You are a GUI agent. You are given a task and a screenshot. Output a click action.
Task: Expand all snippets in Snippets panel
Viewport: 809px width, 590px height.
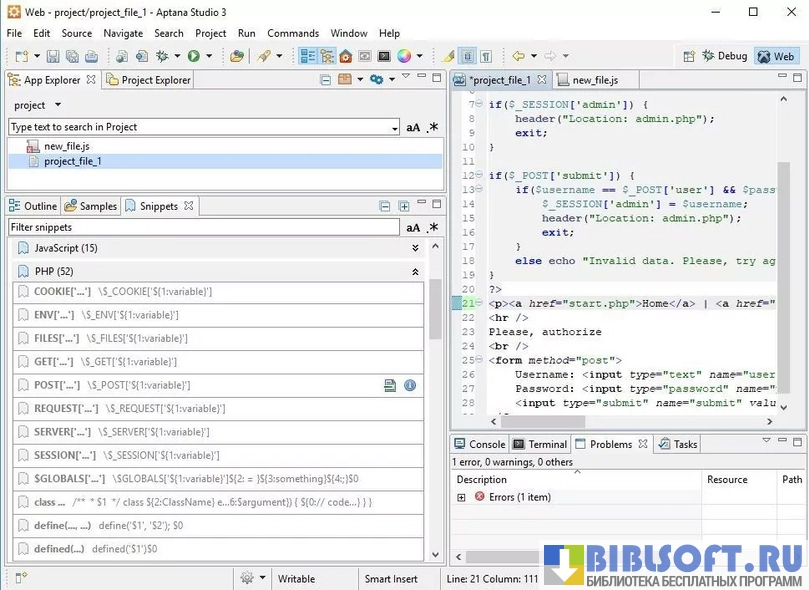point(404,207)
